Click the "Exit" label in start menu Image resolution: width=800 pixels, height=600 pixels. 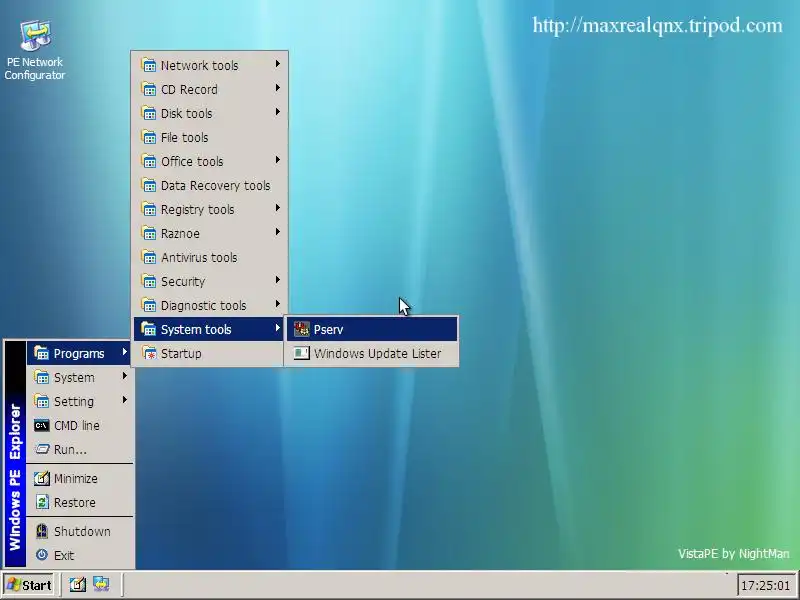pos(64,555)
